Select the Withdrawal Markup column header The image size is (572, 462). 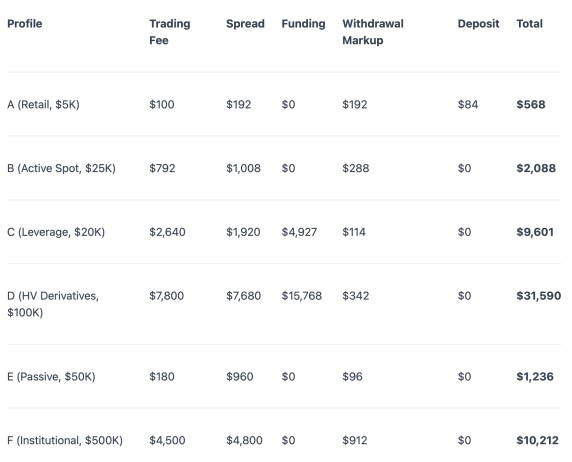point(373,32)
